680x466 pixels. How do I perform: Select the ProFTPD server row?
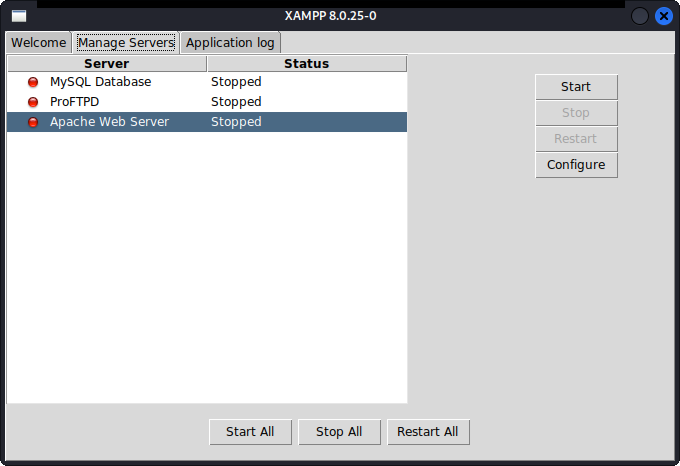click(207, 102)
